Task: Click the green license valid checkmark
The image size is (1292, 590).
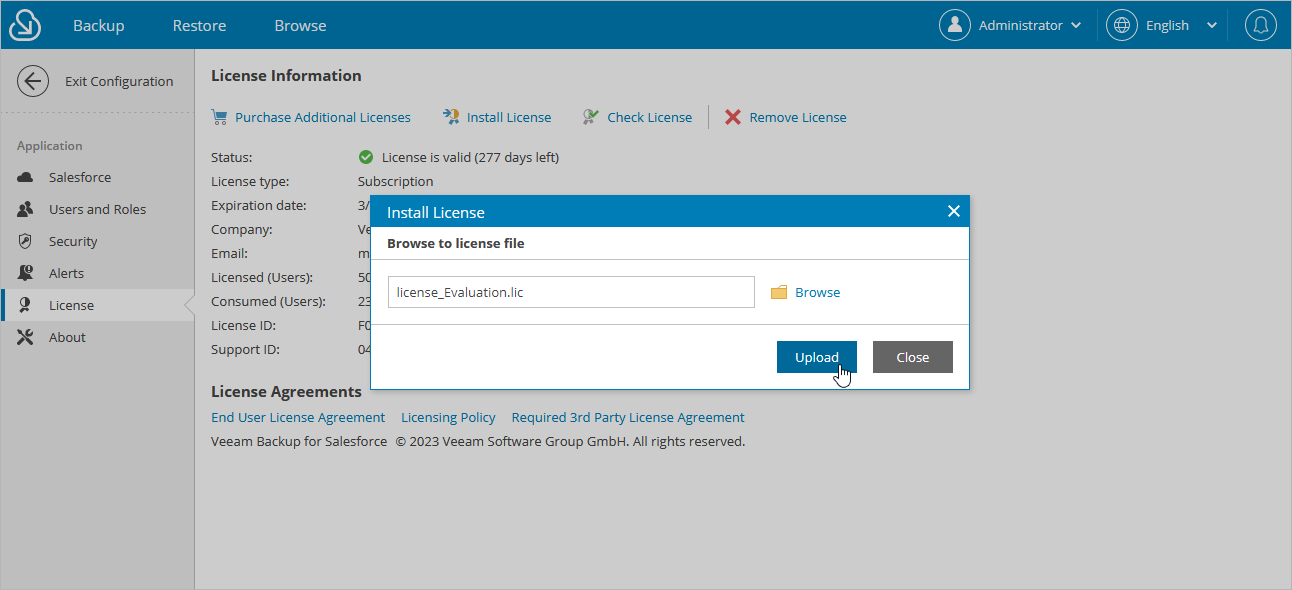Action: [x=366, y=157]
